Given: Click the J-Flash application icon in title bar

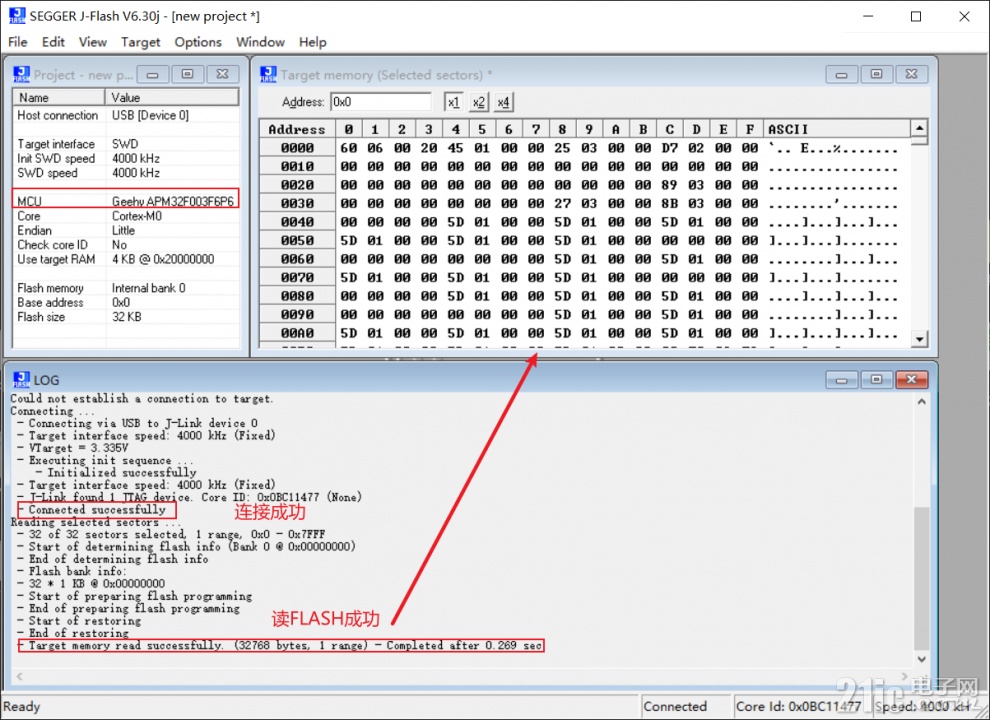Looking at the screenshot, I should [x=17, y=16].
